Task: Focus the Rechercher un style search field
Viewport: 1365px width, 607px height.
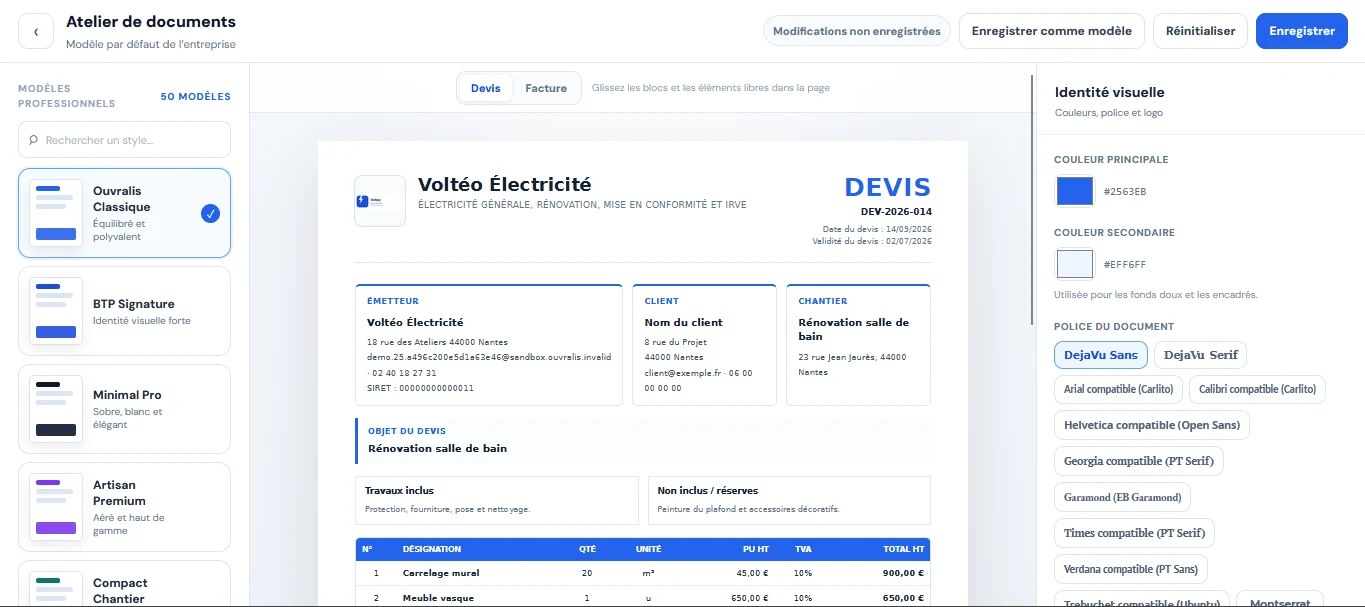Action: [124, 140]
